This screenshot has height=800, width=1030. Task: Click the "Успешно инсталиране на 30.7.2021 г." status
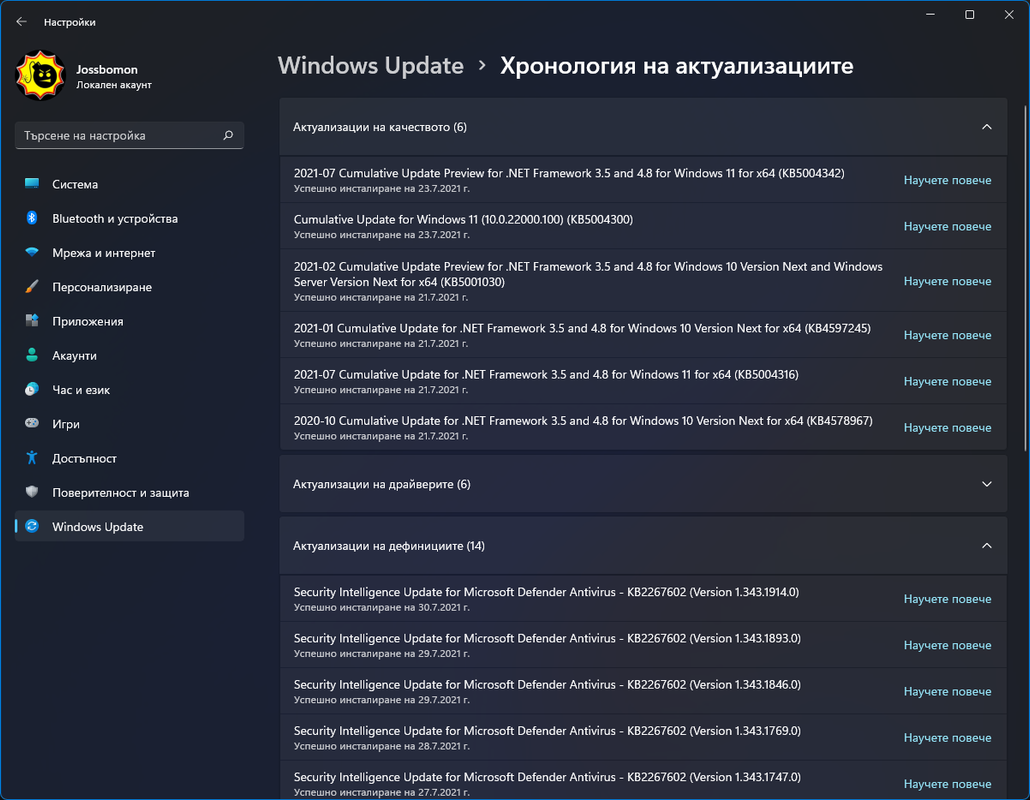pyautogui.click(x=382, y=608)
